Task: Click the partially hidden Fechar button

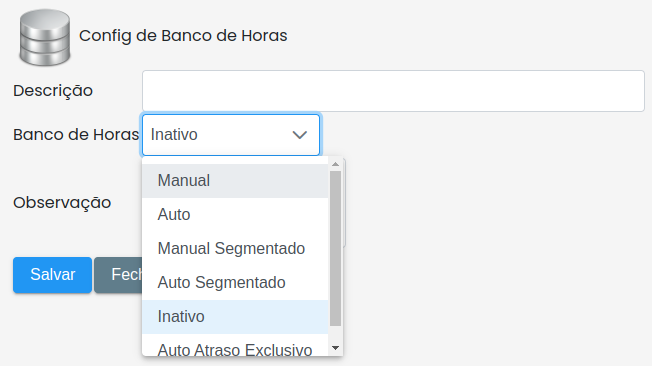Action: 119,275
